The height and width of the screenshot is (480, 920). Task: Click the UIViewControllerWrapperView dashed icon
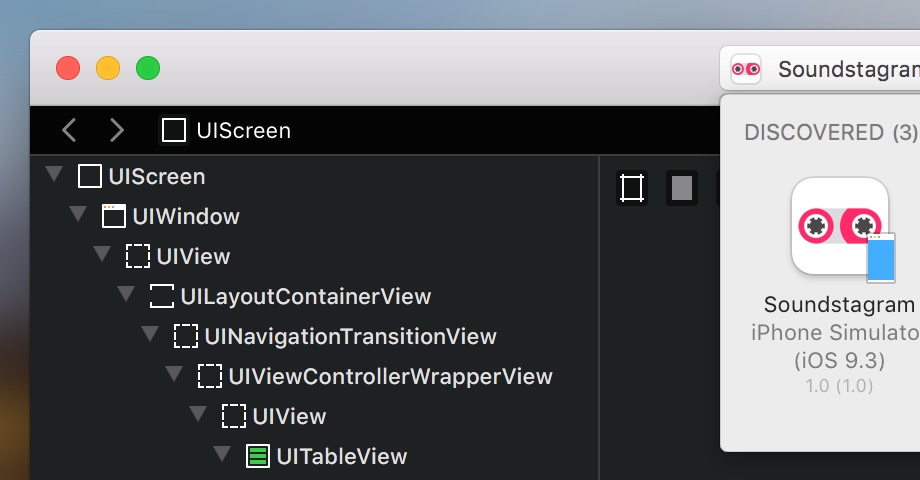pyautogui.click(x=210, y=376)
